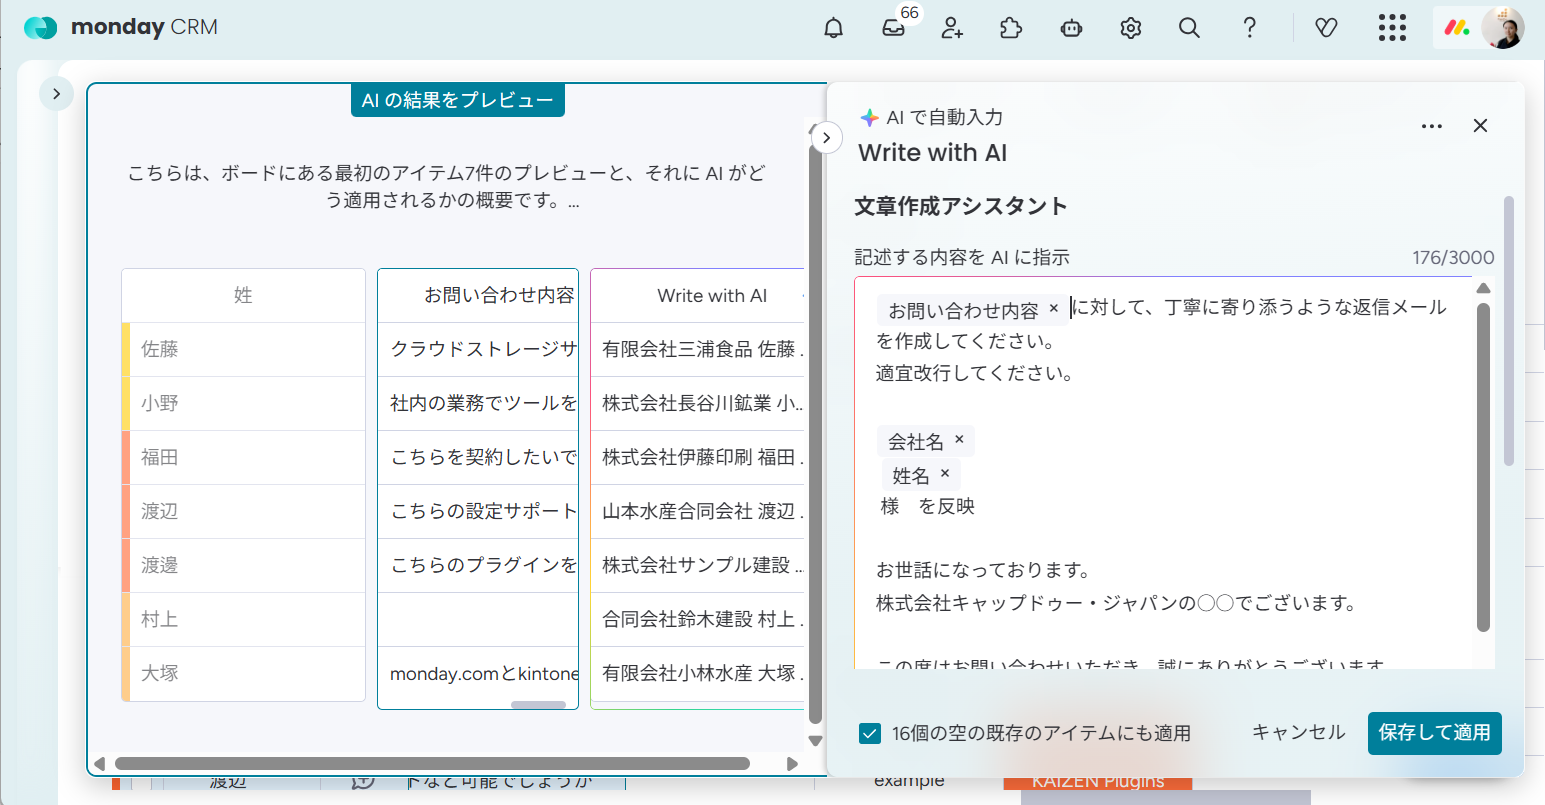1545x805 pixels.
Task: Remove the 会社名 column tag
Action: click(959, 440)
